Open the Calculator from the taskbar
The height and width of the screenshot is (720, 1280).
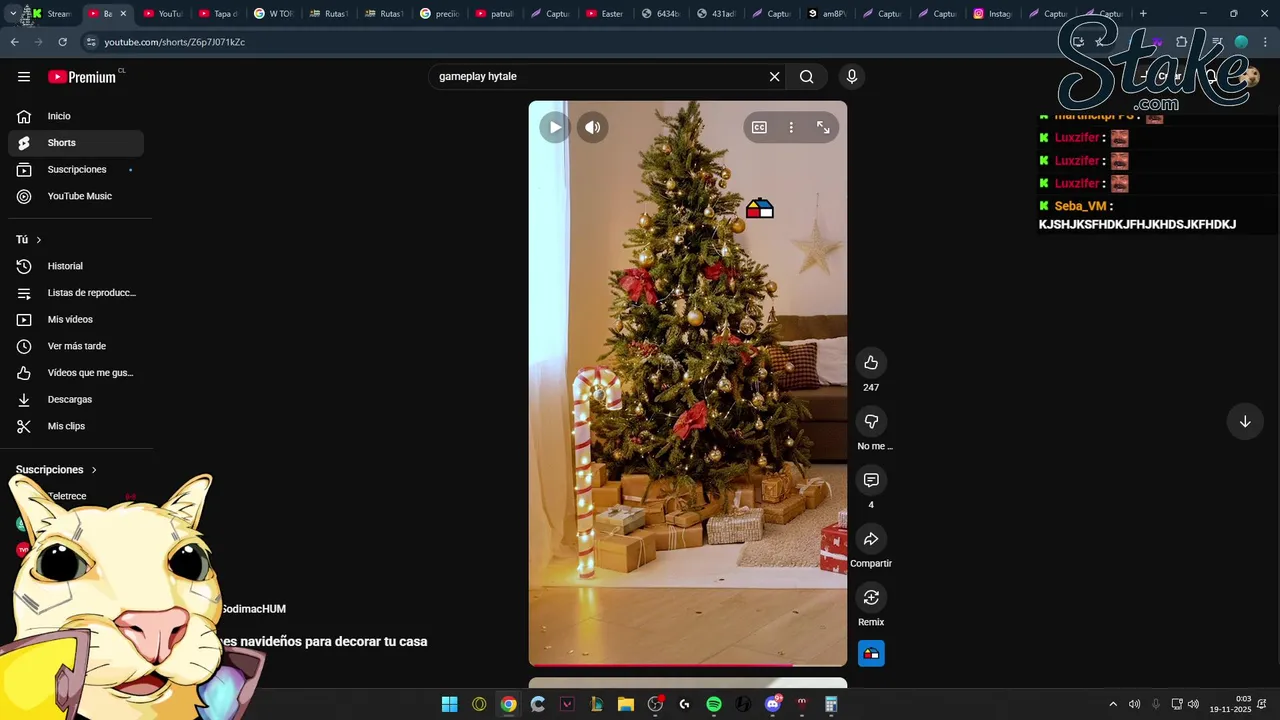tap(830, 705)
